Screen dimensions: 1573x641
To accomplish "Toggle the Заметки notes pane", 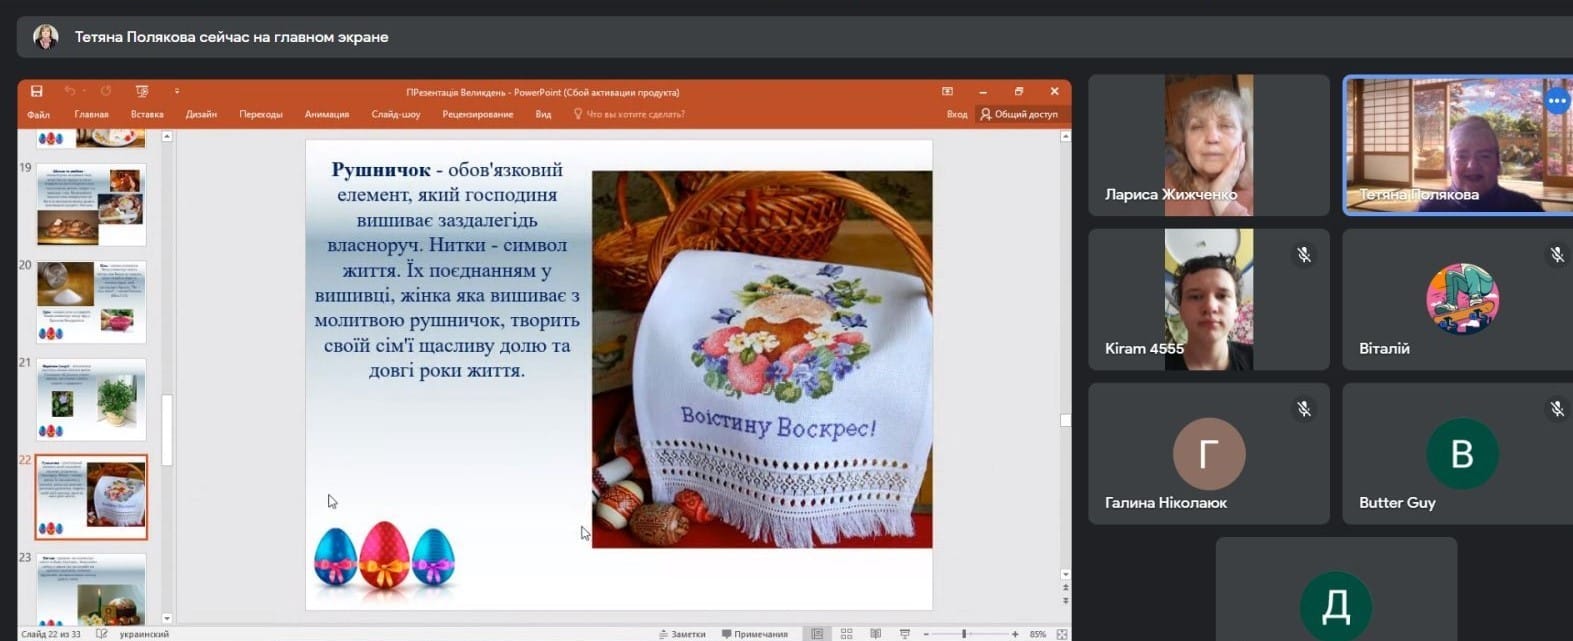I will [x=682, y=634].
